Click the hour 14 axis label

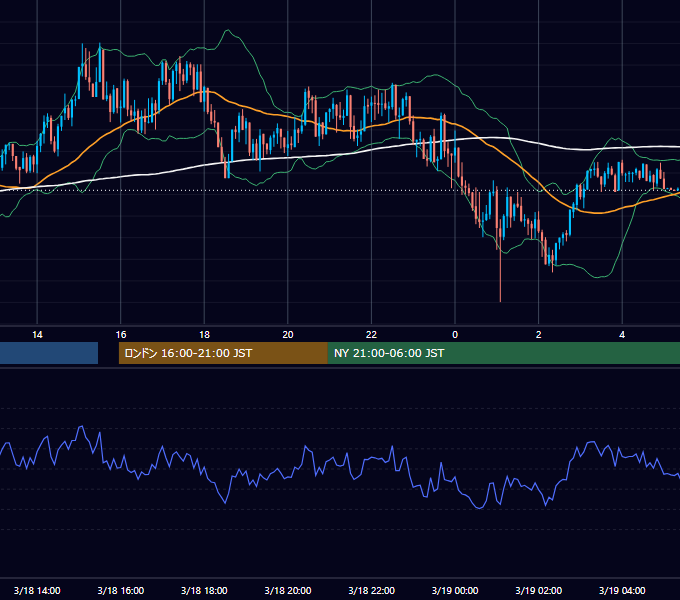(x=37, y=335)
